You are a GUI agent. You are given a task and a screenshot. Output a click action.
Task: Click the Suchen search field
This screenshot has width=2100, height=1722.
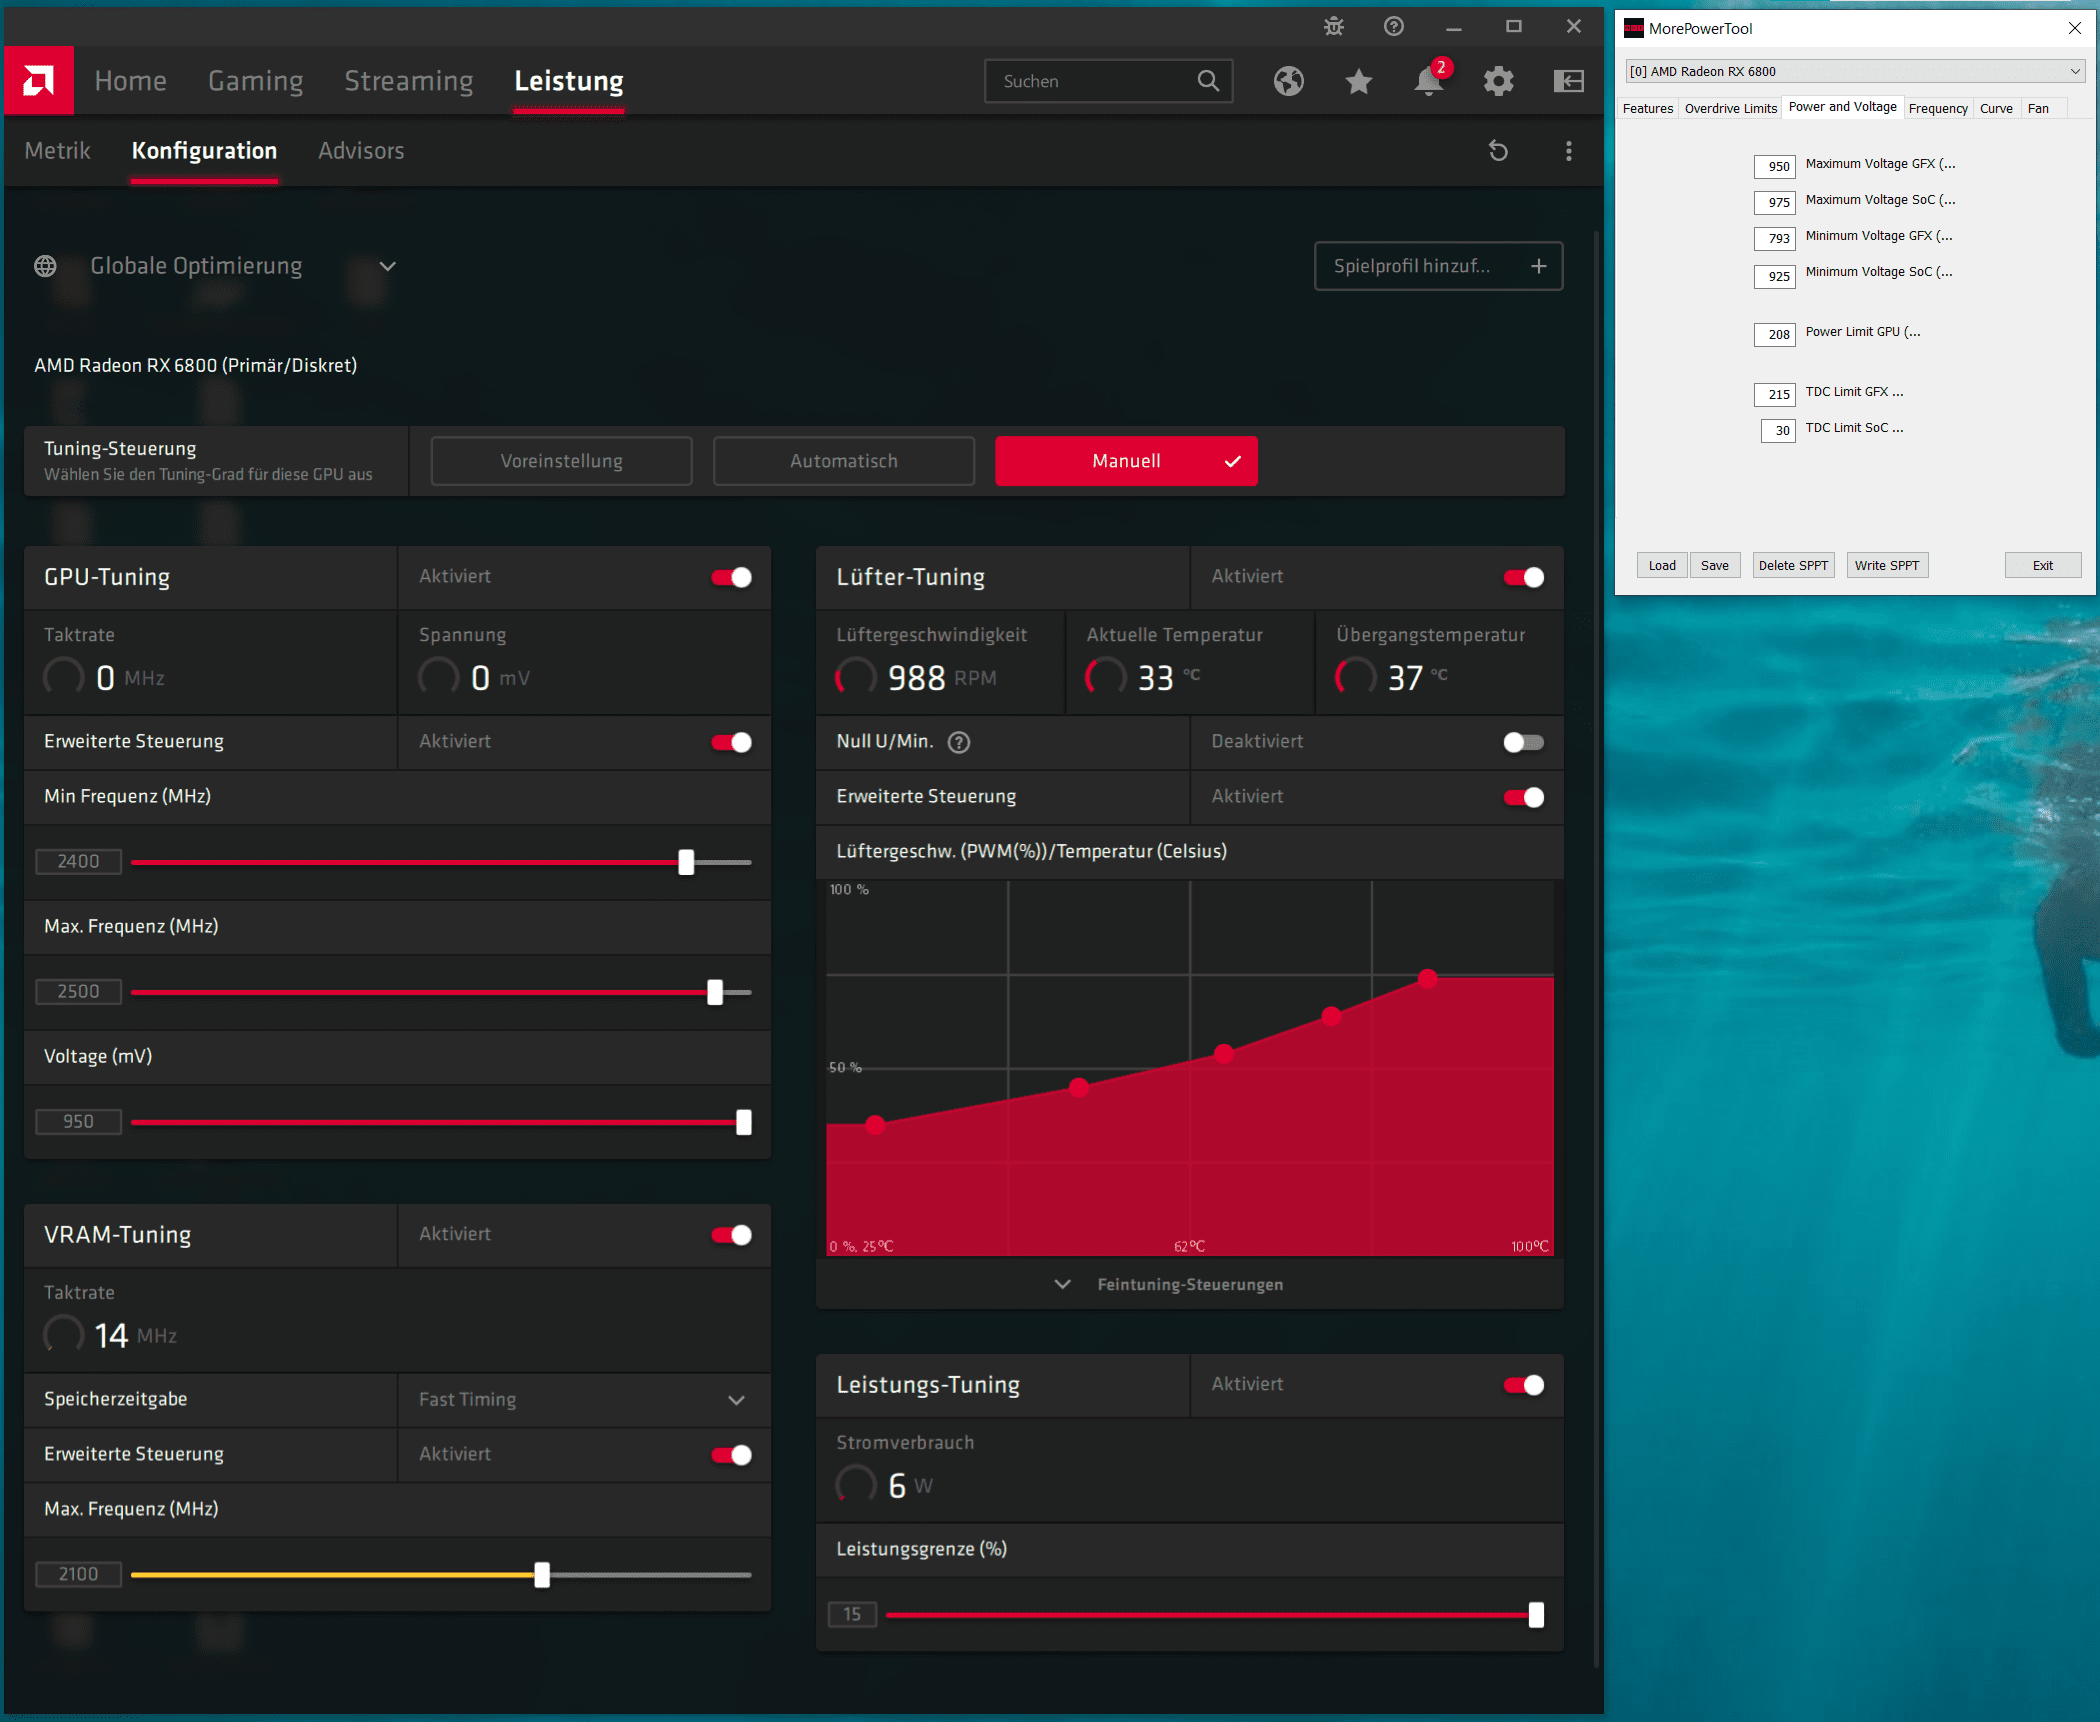pyautogui.click(x=1108, y=81)
